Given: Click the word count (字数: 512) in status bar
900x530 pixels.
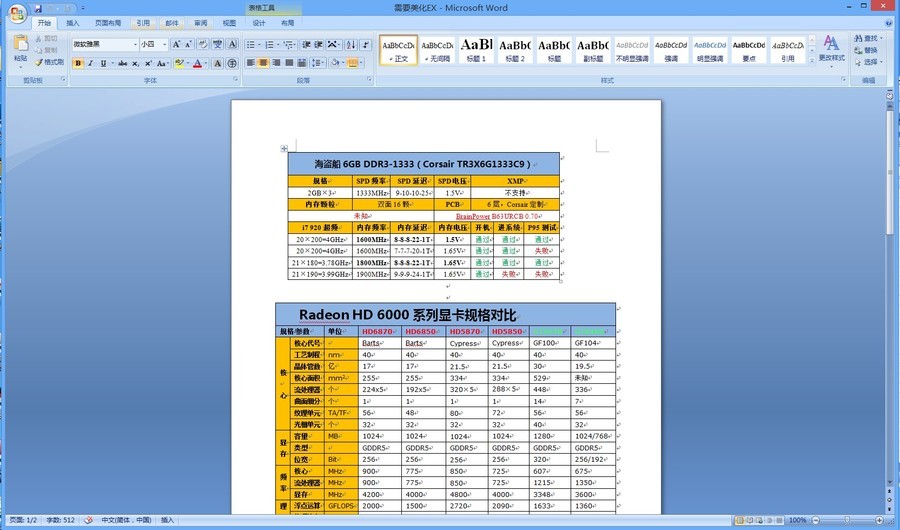Looking at the screenshot, I should [59, 520].
